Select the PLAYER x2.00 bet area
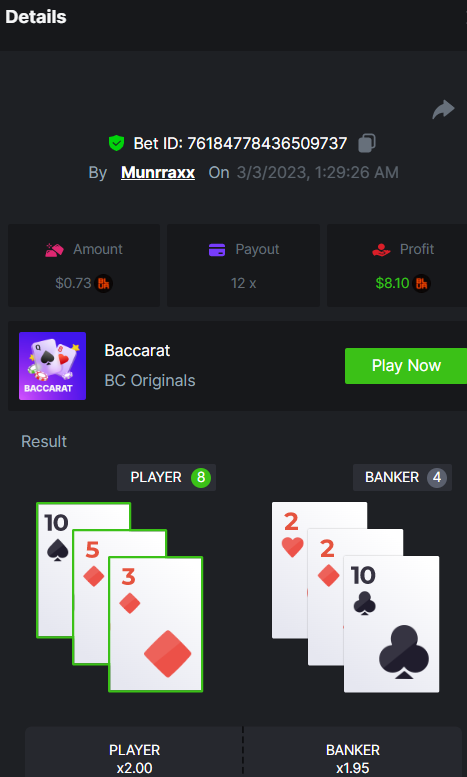This screenshot has height=777, width=467. click(134, 752)
